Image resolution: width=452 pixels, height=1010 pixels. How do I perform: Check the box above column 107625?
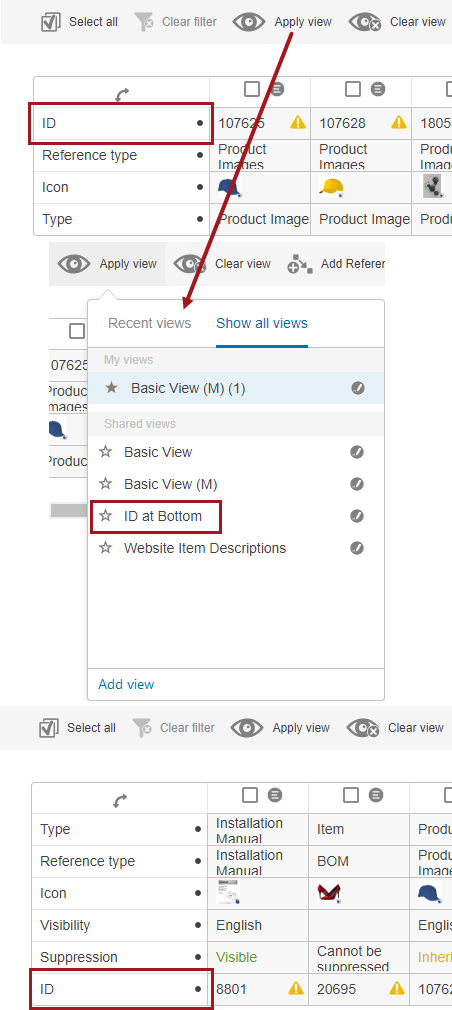tap(252, 88)
